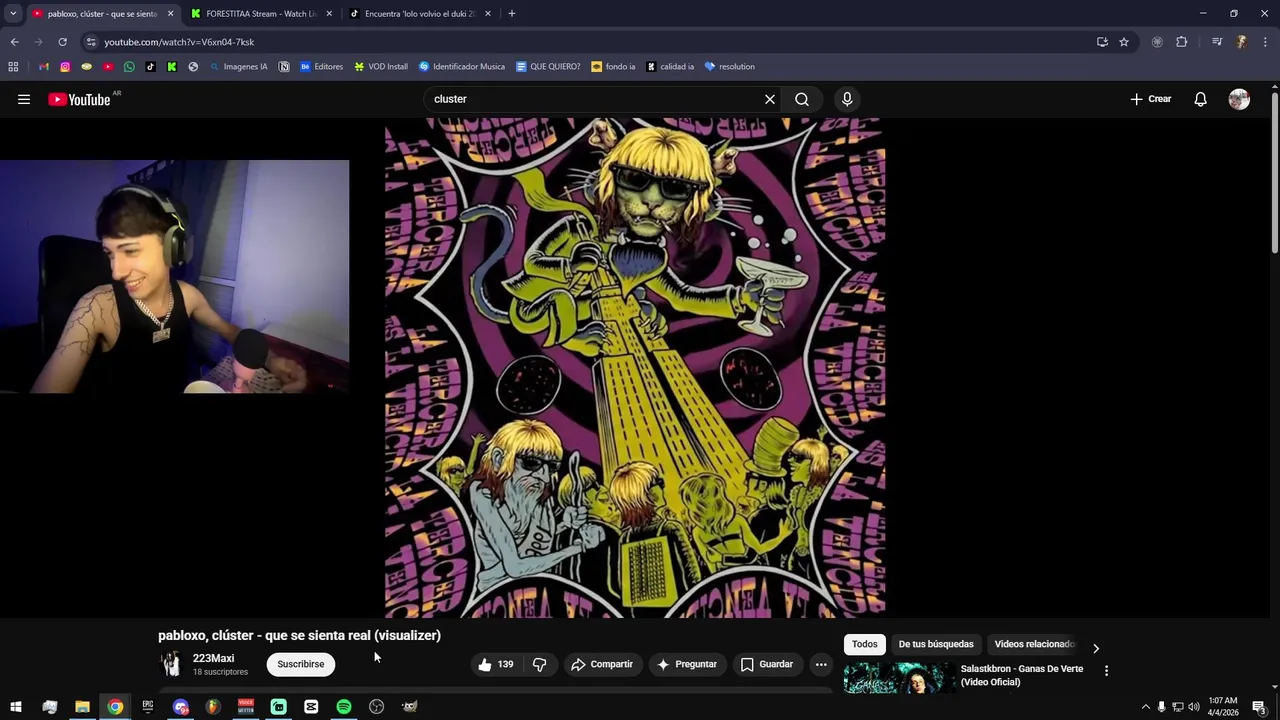Open the 223Maxi channel name link
Screen dimensions: 1280x720
click(x=213, y=658)
